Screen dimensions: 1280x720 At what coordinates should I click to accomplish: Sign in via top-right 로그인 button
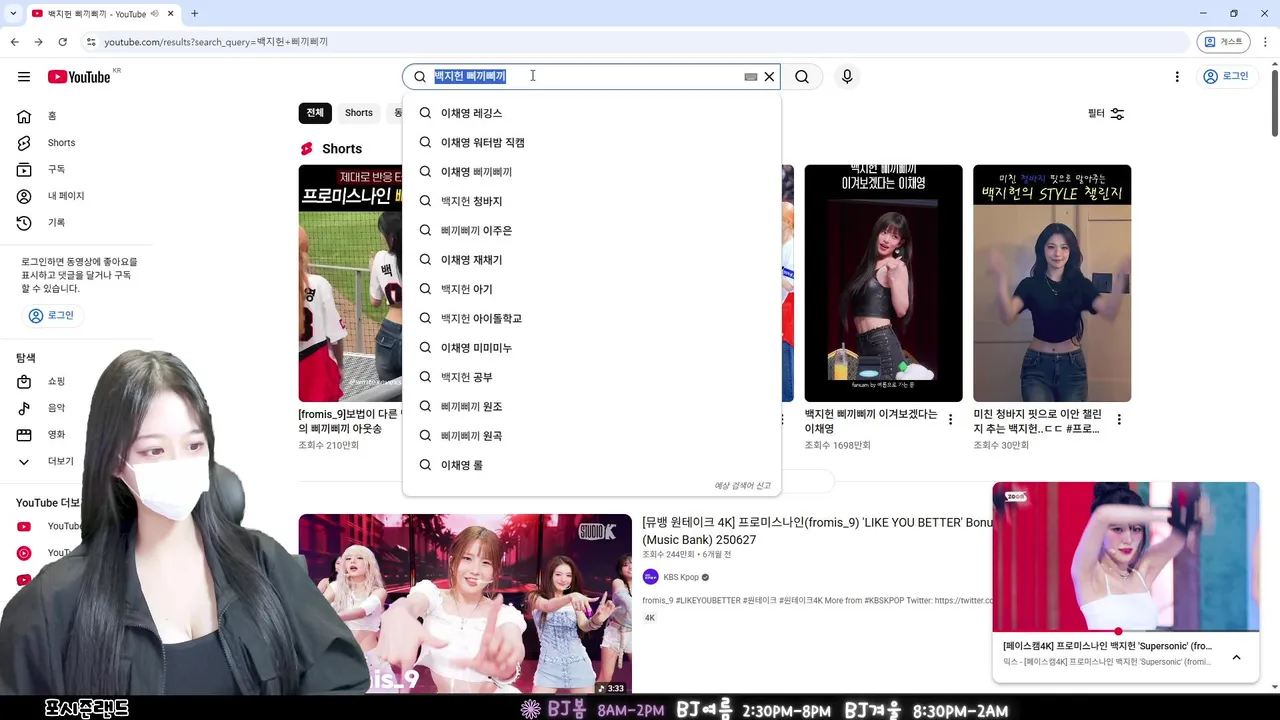point(1226,77)
